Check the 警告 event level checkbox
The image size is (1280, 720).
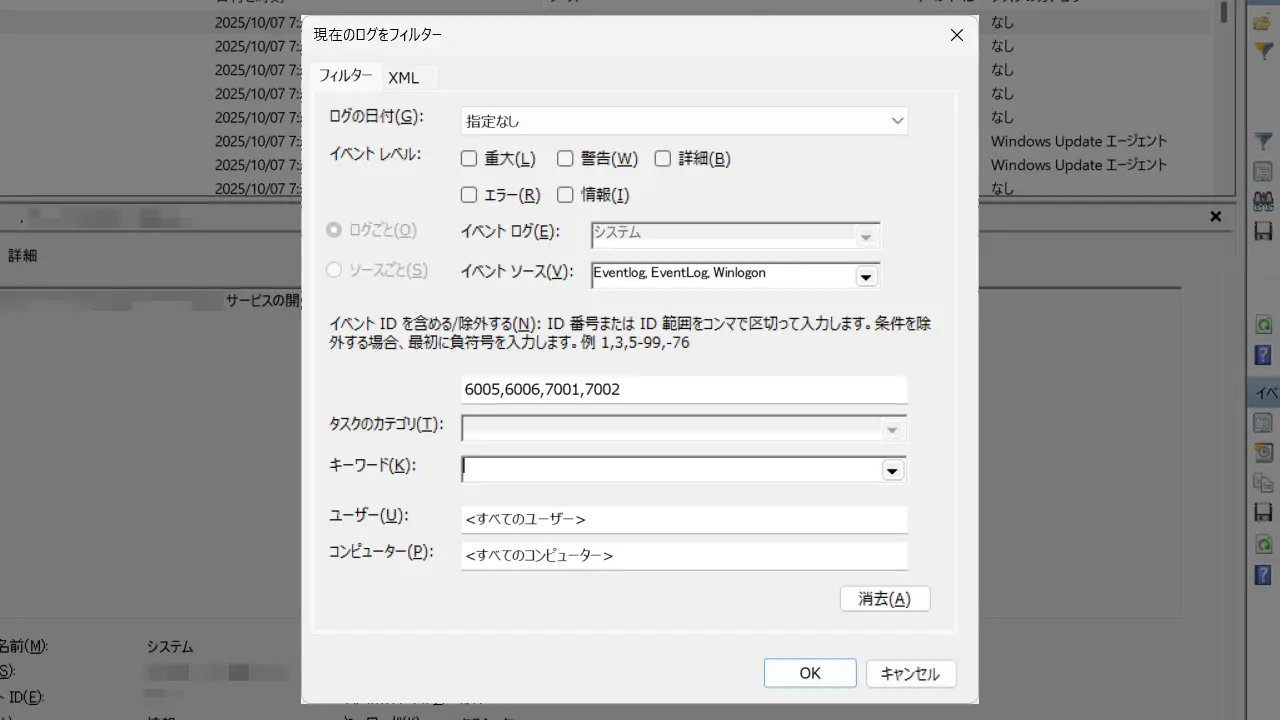[x=565, y=158]
